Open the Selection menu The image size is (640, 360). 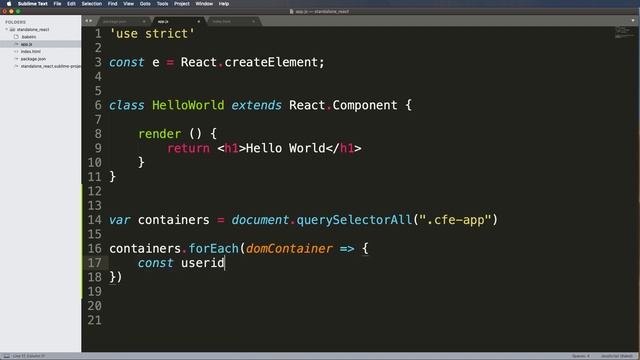tap(91, 4)
